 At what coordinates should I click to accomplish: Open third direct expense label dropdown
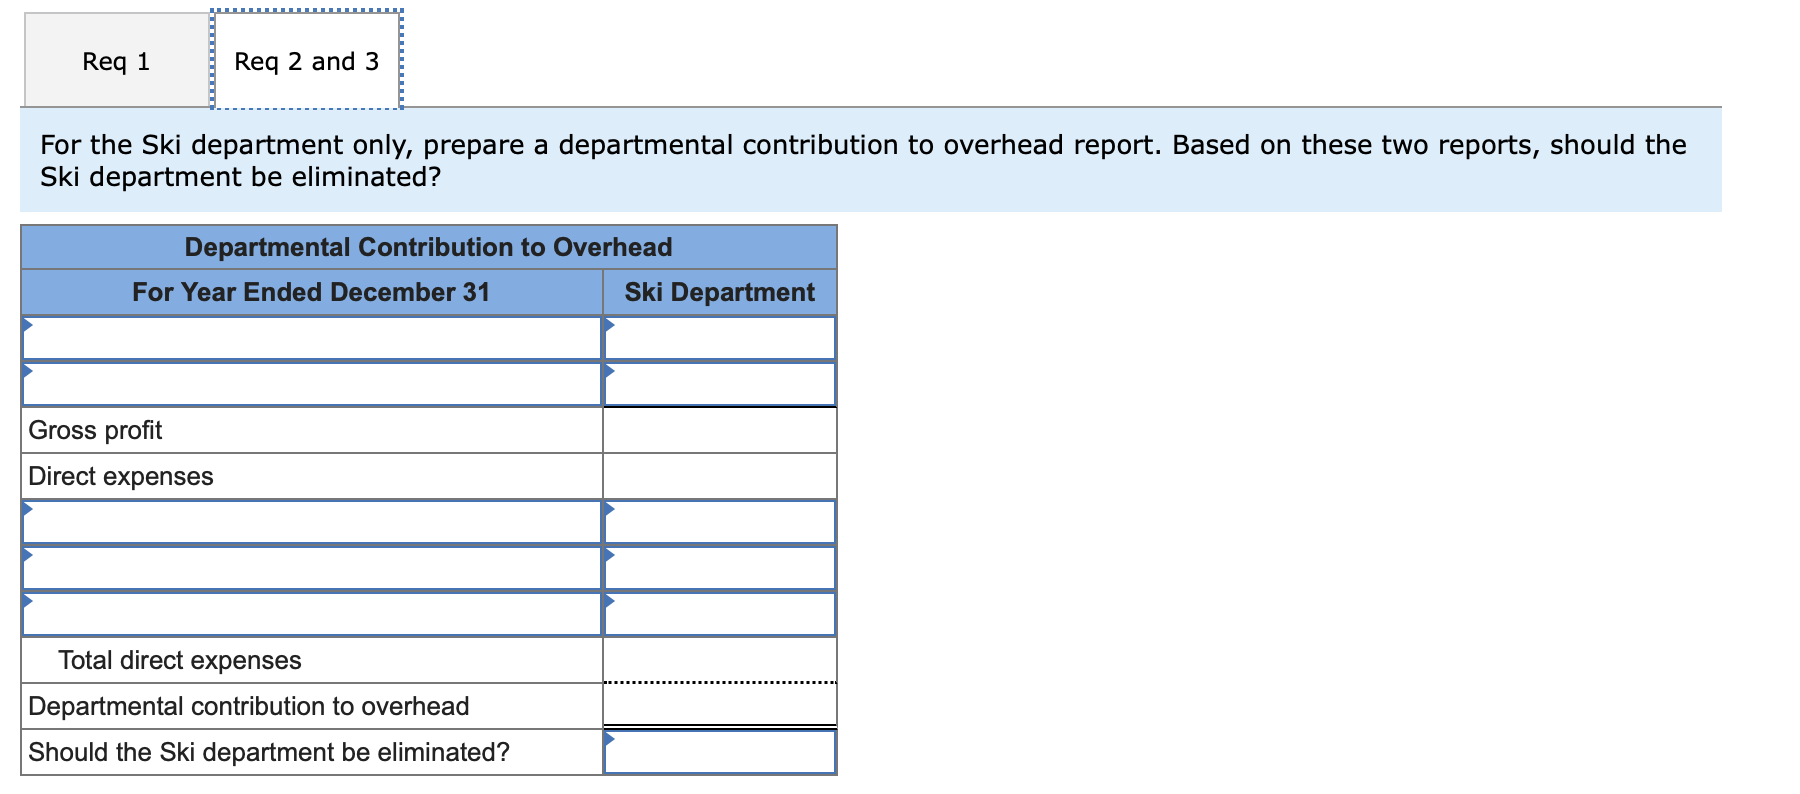coord(312,614)
